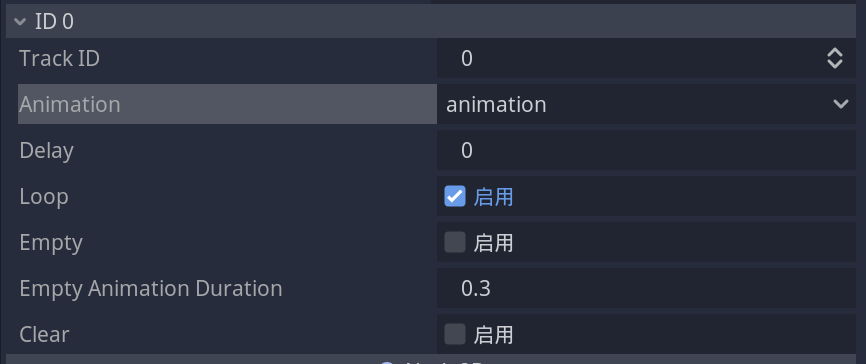Image resolution: width=866 pixels, height=364 pixels.
Task: Collapse the ID 0 section chevron
Action: pyautogui.click(x=20, y=22)
